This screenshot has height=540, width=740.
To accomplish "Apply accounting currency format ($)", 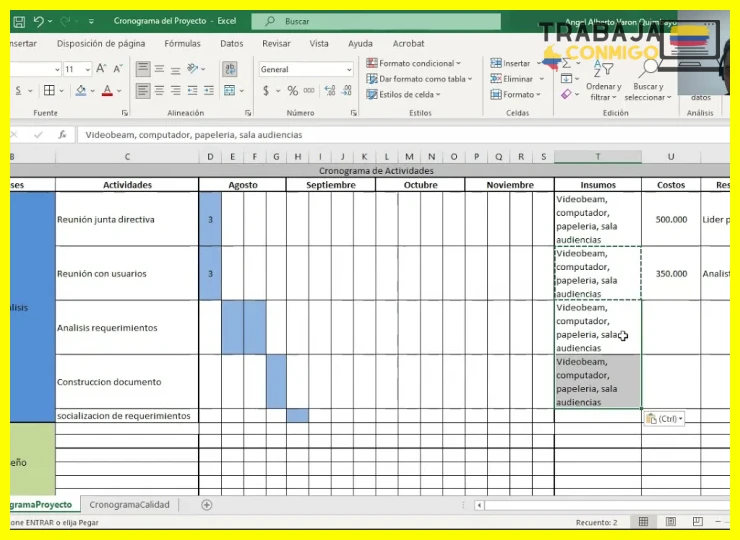I will [266, 91].
